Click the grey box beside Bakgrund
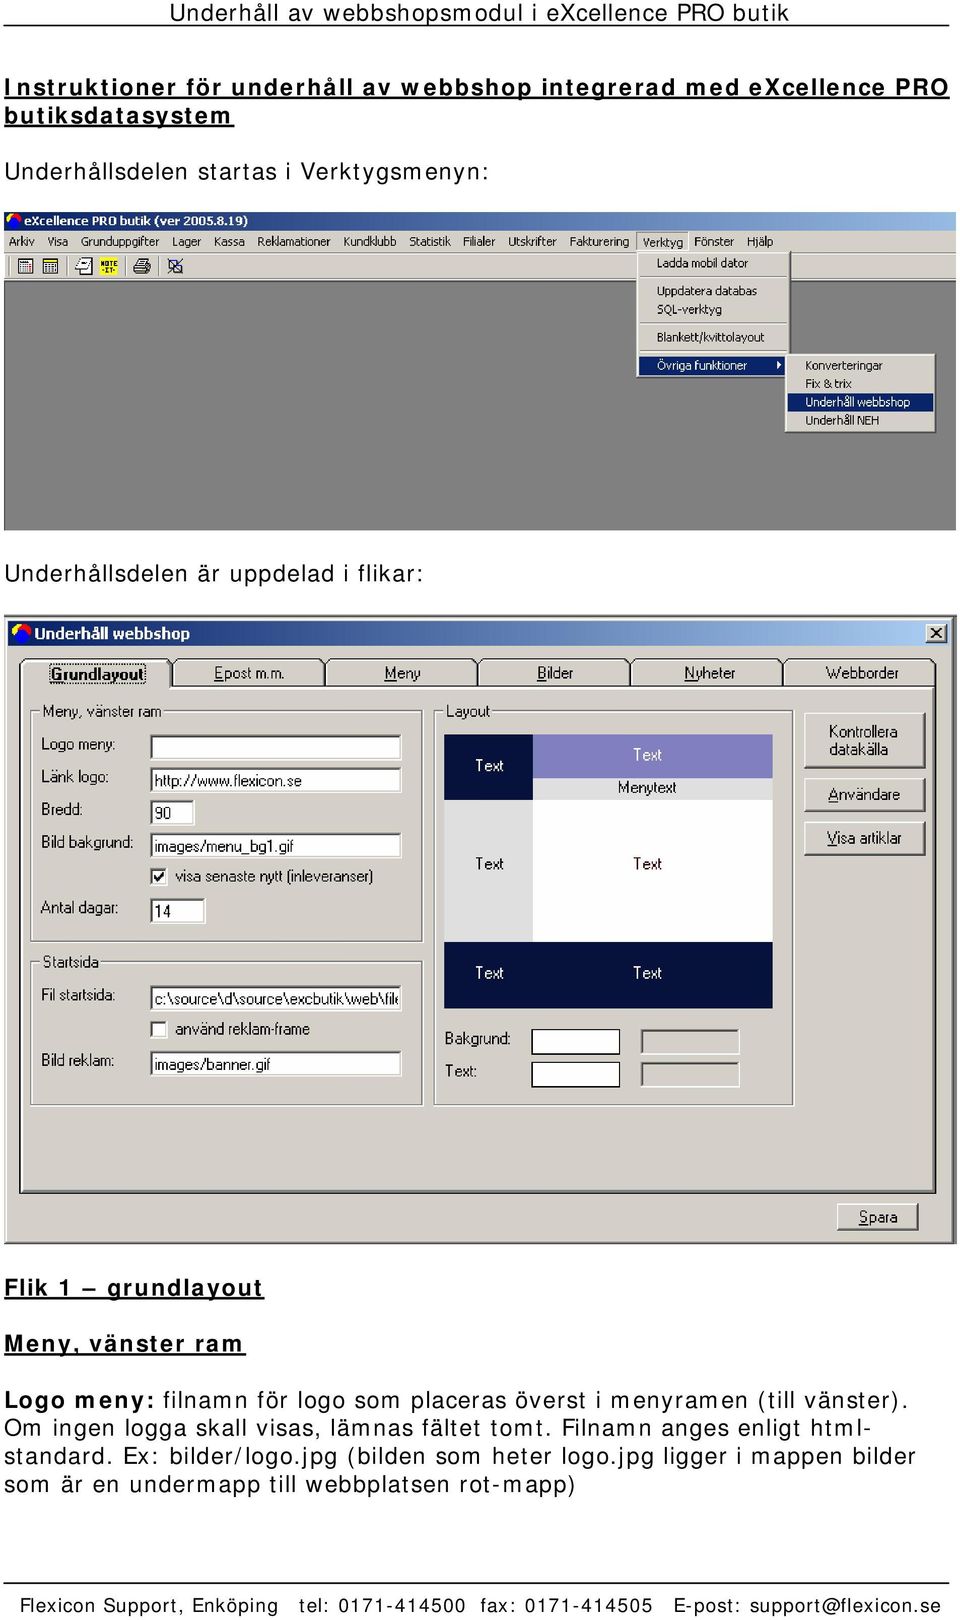 (690, 1041)
